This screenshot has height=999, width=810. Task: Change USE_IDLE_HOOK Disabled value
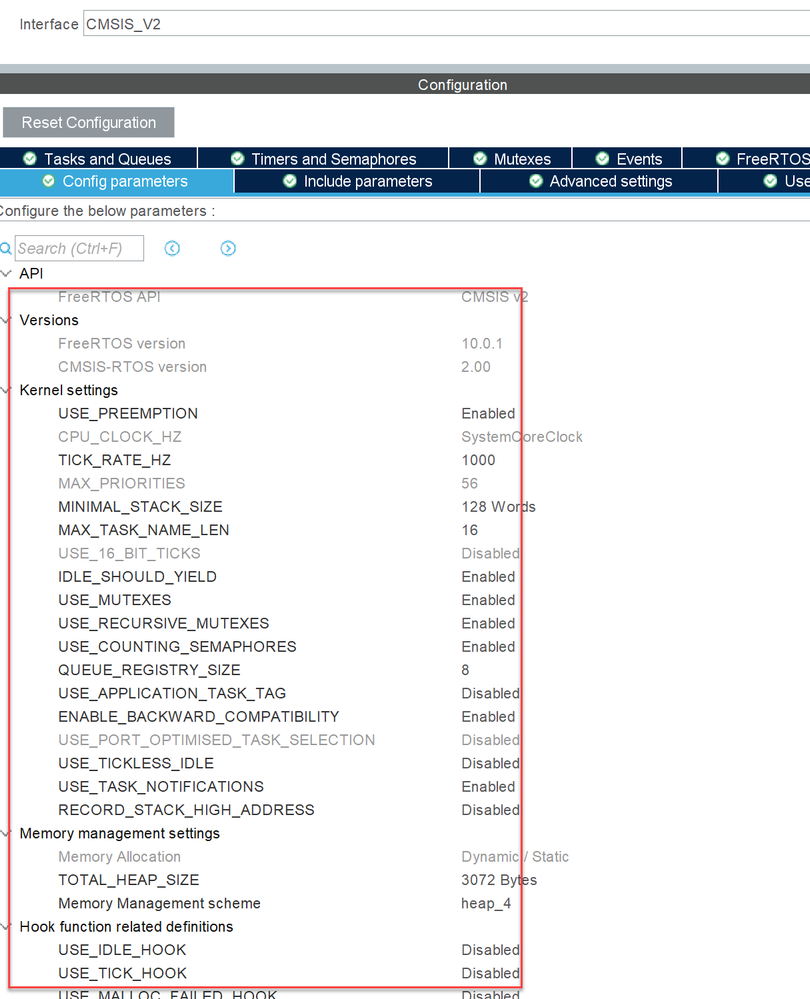tap(491, 950)
